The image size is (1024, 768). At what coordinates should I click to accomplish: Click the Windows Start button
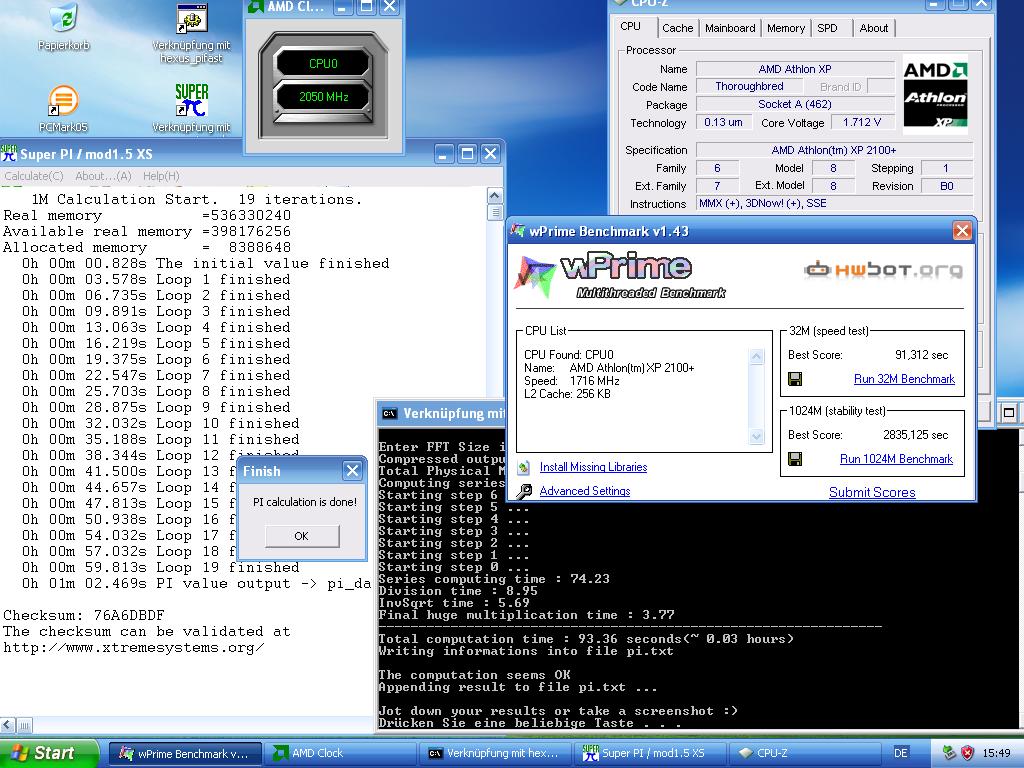(x=48, y=753)
